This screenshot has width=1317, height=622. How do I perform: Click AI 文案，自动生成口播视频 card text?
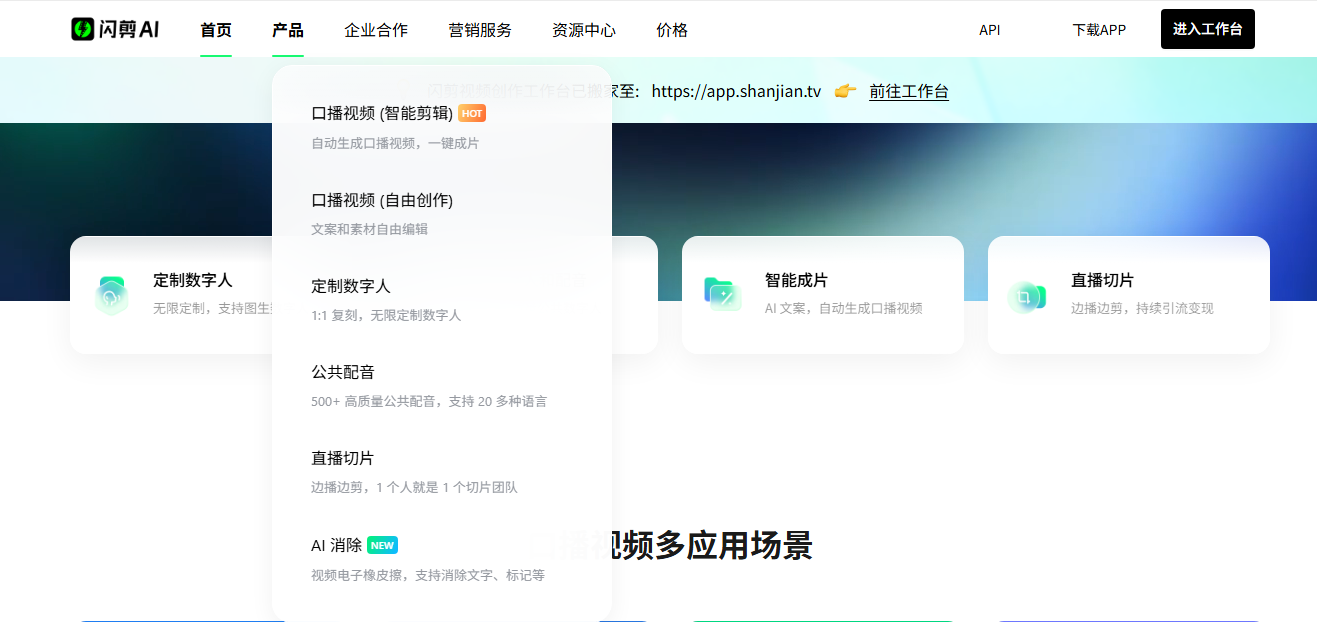[x=844, y=308]
